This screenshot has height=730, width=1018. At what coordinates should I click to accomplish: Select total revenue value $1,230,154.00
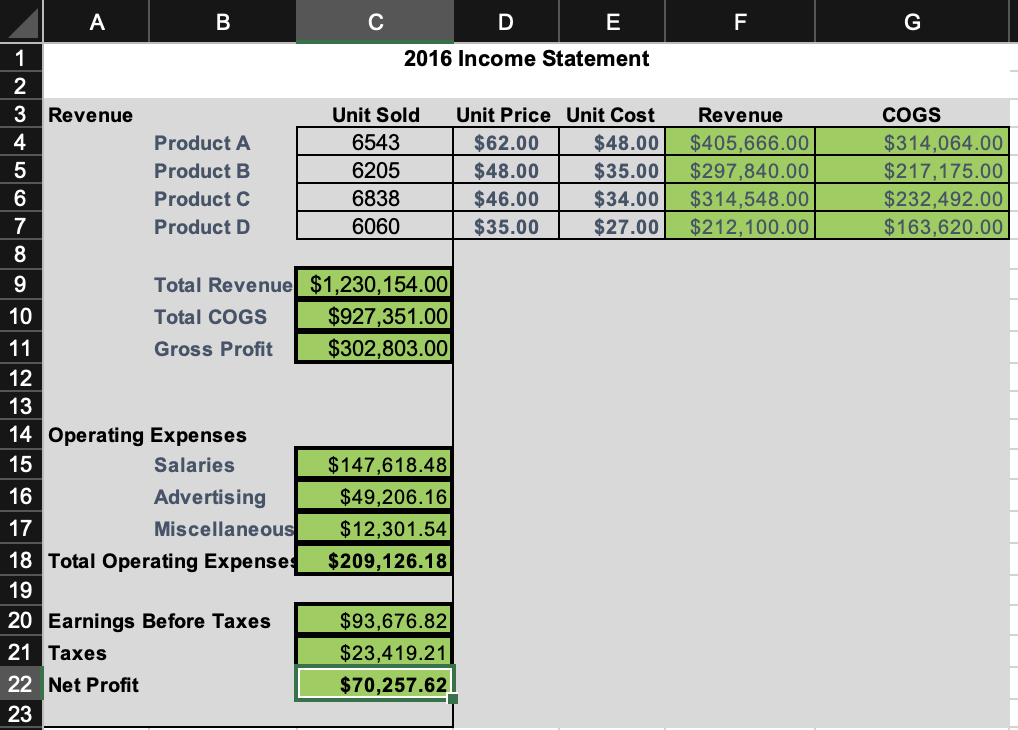375,284
